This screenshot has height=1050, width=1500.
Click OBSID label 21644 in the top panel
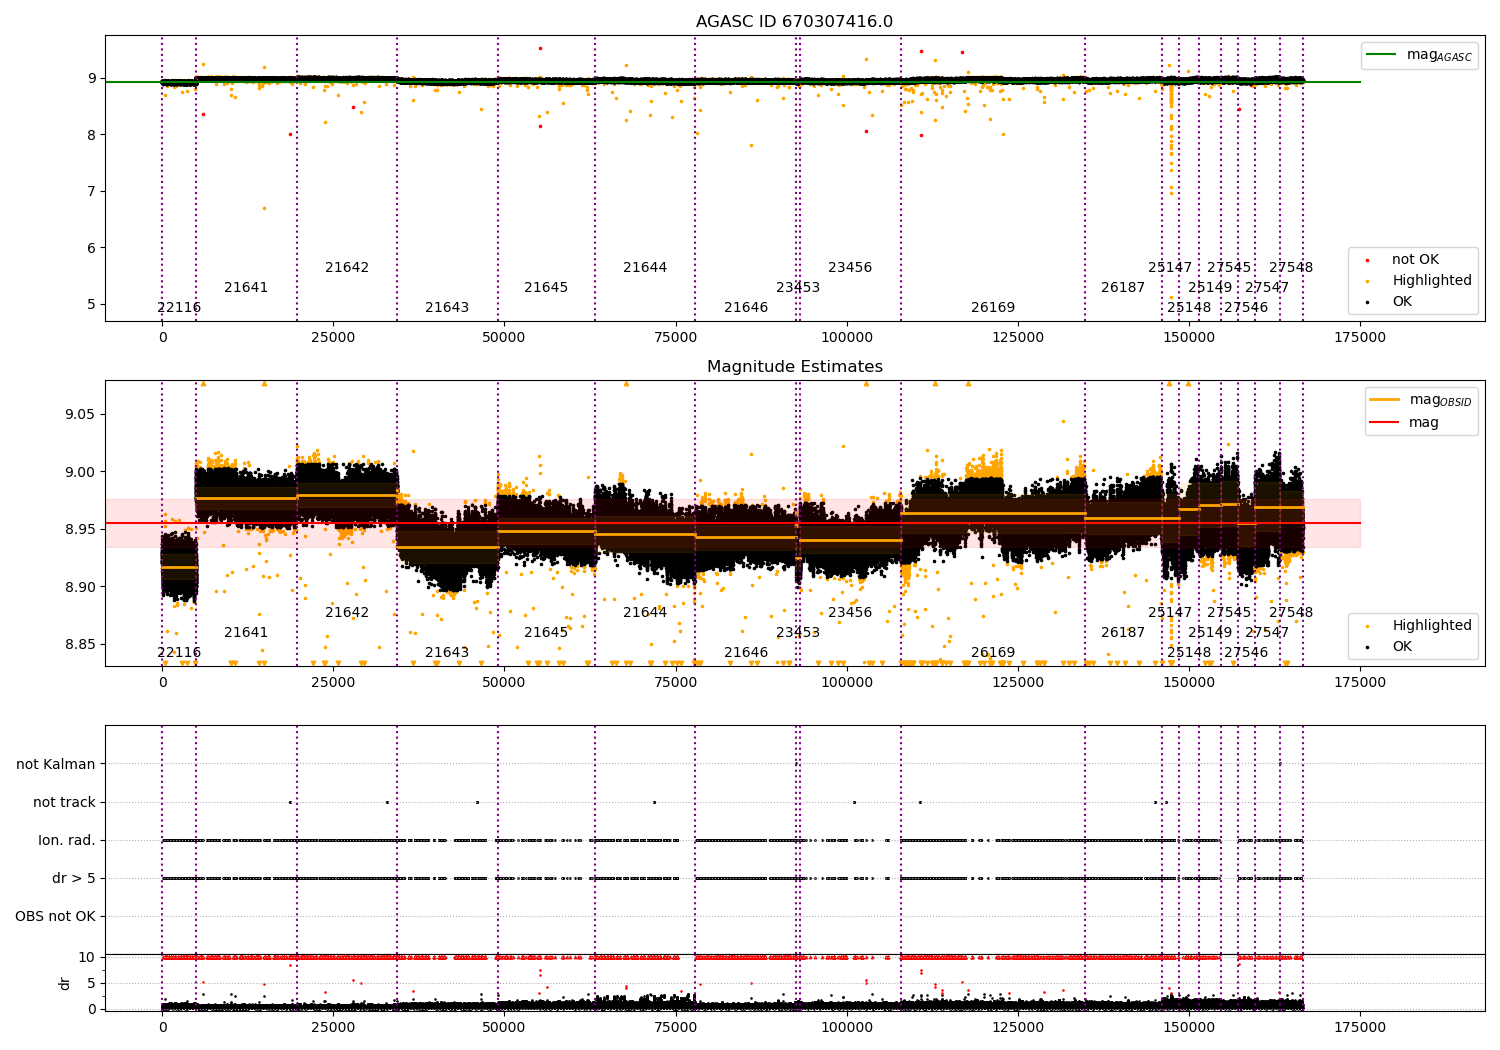(645, 267)
